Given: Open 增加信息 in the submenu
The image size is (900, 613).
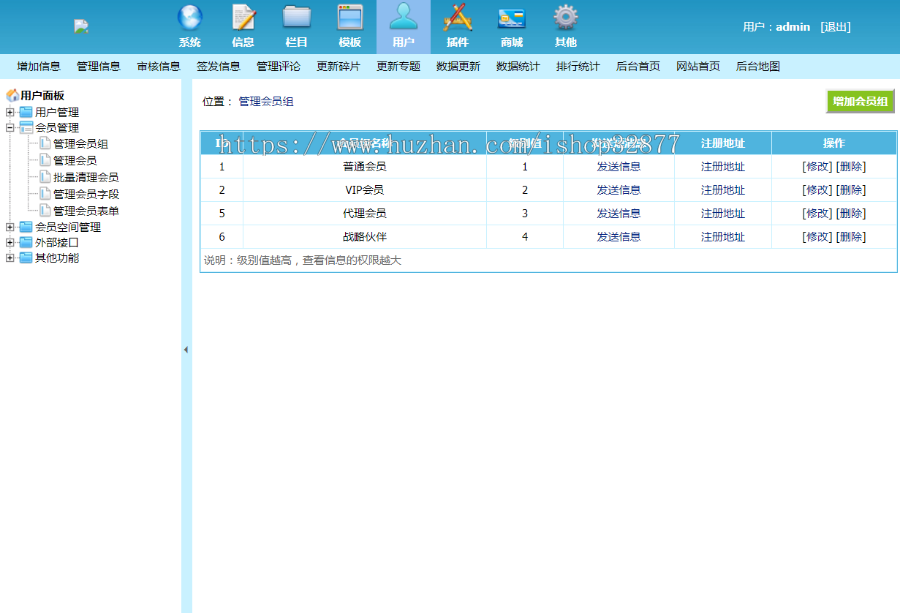Looking at the screenshot, I should [38, 67].
